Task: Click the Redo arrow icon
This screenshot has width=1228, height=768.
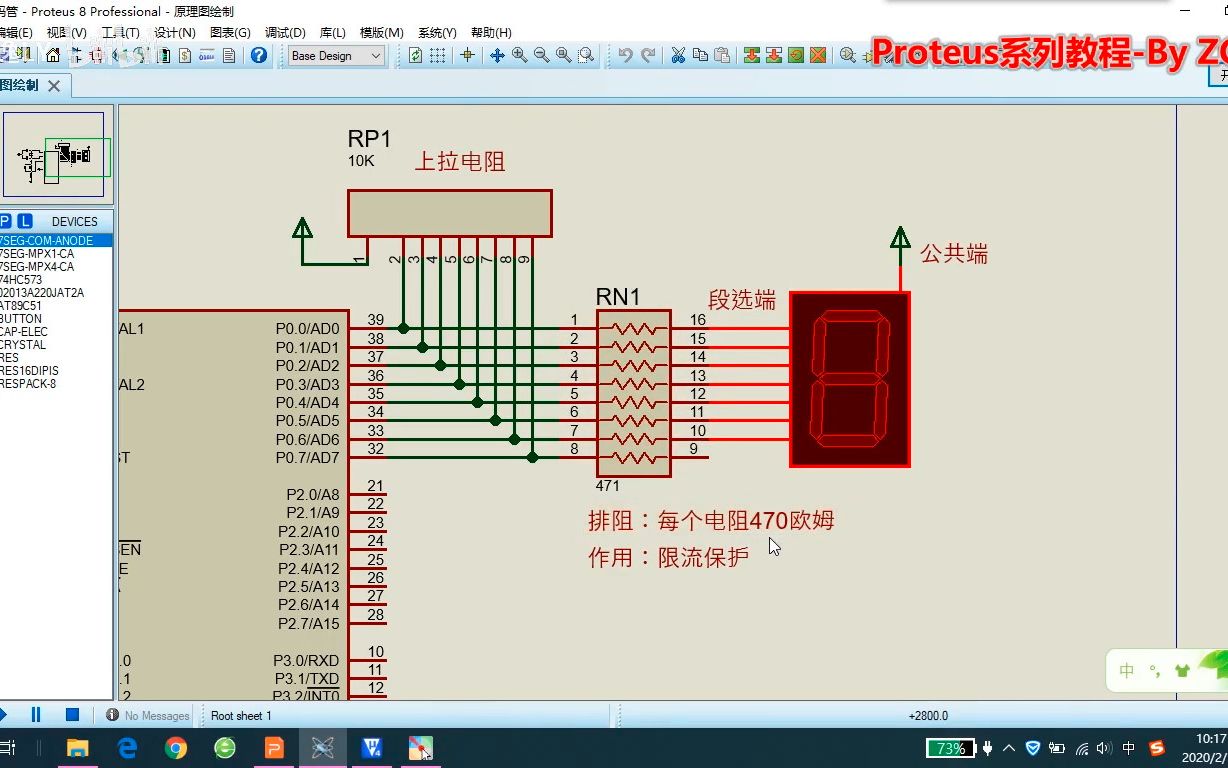Action: (648, 56)
